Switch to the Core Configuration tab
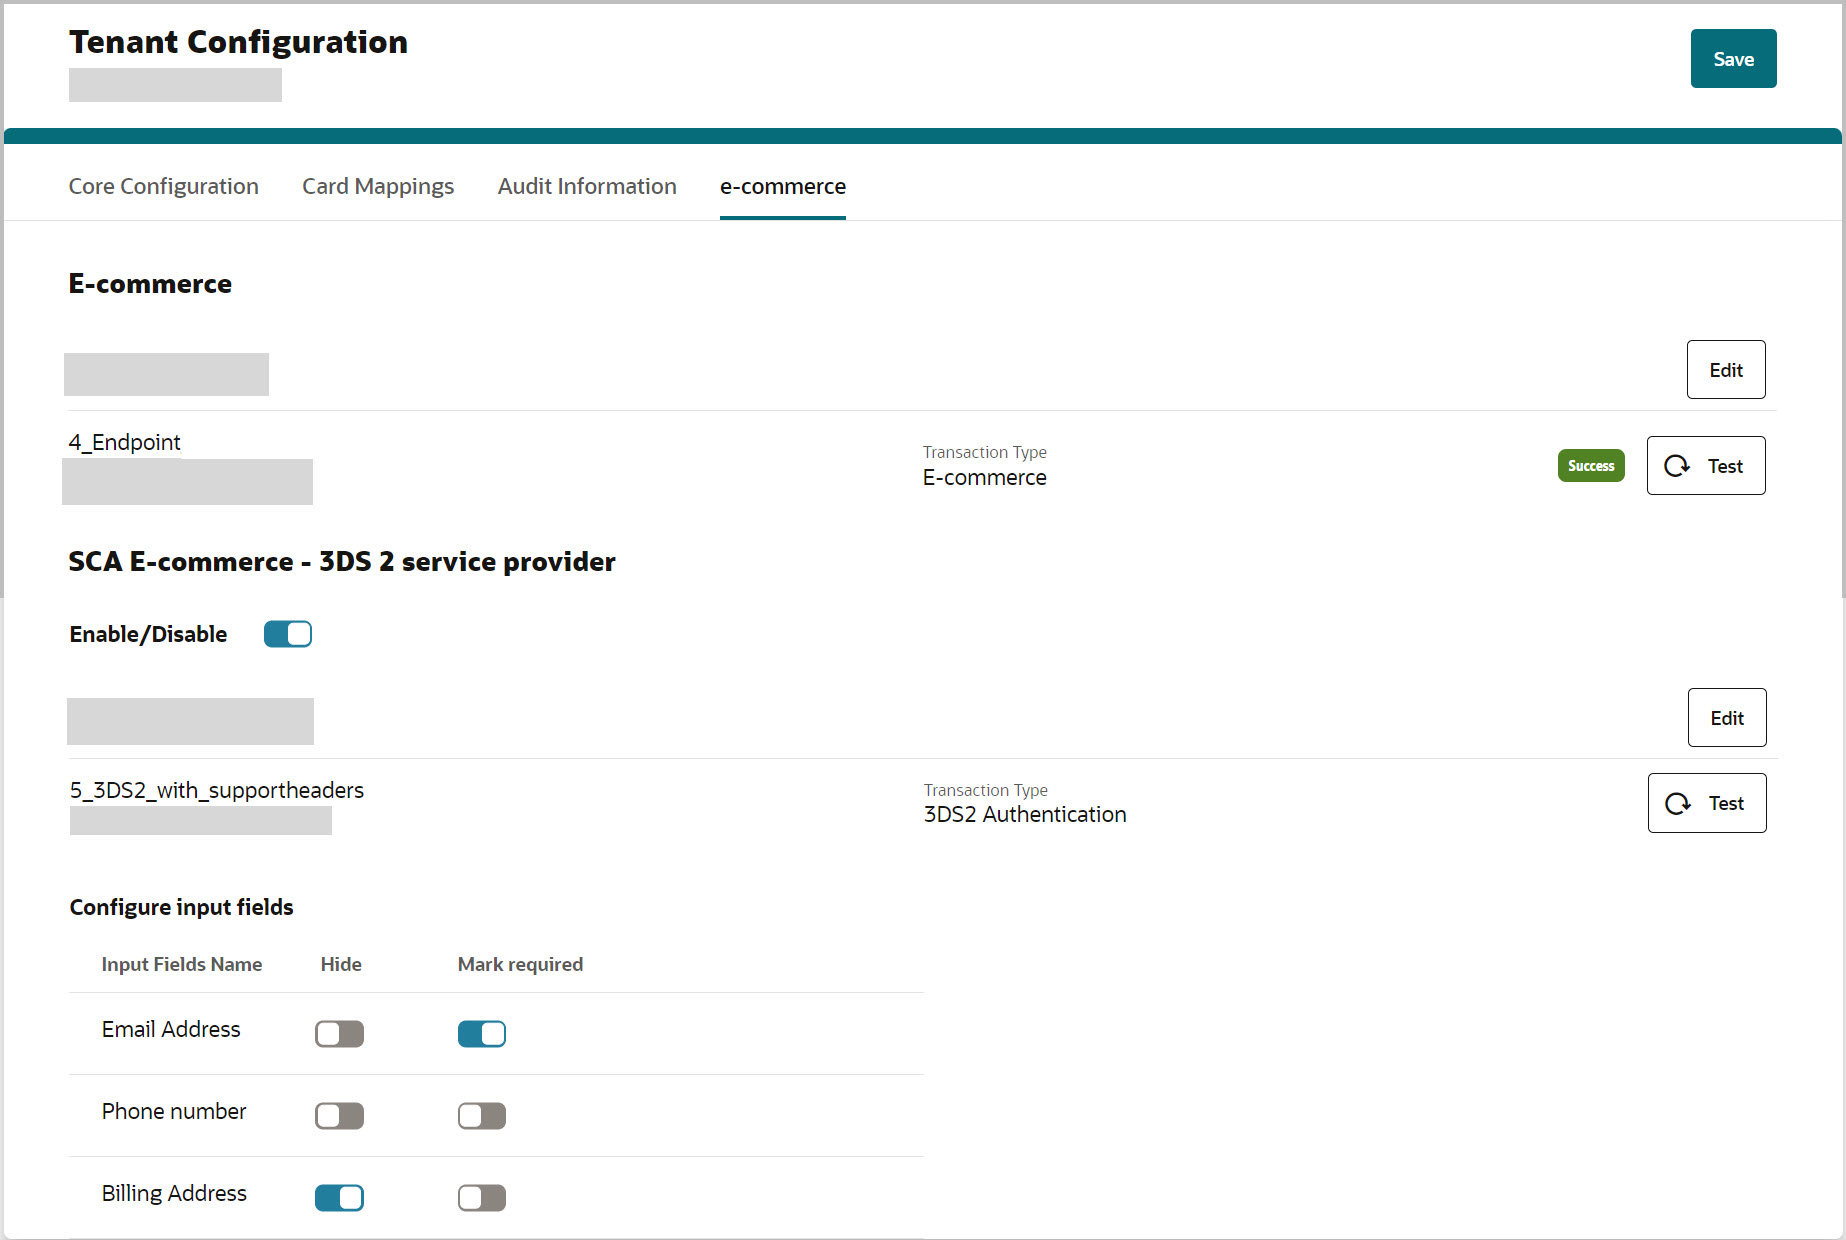This screenshot has width=1846, height=1240. pyautogui.click(x=163, y=186)
